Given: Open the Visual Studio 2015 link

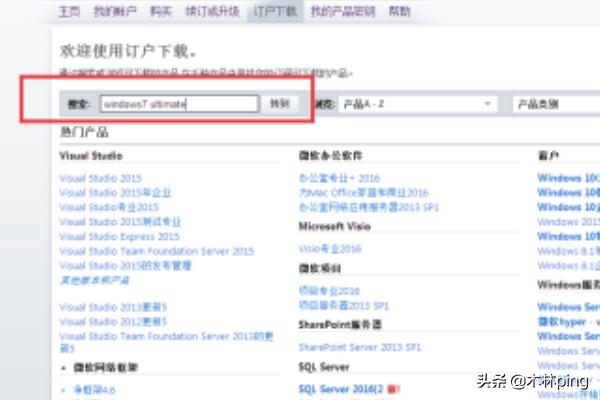Looking at the screenshot, I should point(100,178).
